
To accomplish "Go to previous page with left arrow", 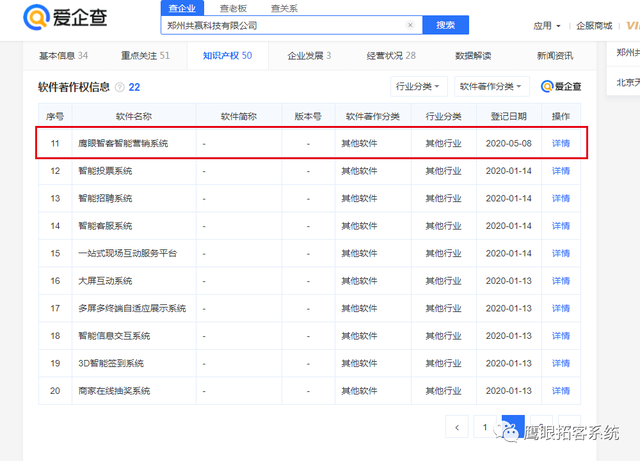I will coord(457,427).
